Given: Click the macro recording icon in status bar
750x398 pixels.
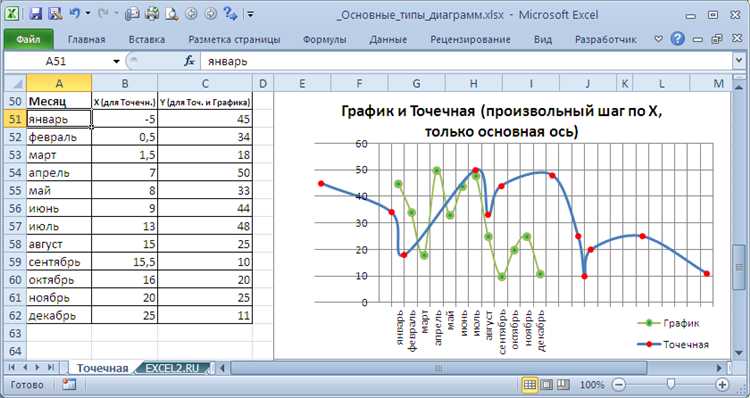Looking at the screenshot, I should [x=70, y=384].
